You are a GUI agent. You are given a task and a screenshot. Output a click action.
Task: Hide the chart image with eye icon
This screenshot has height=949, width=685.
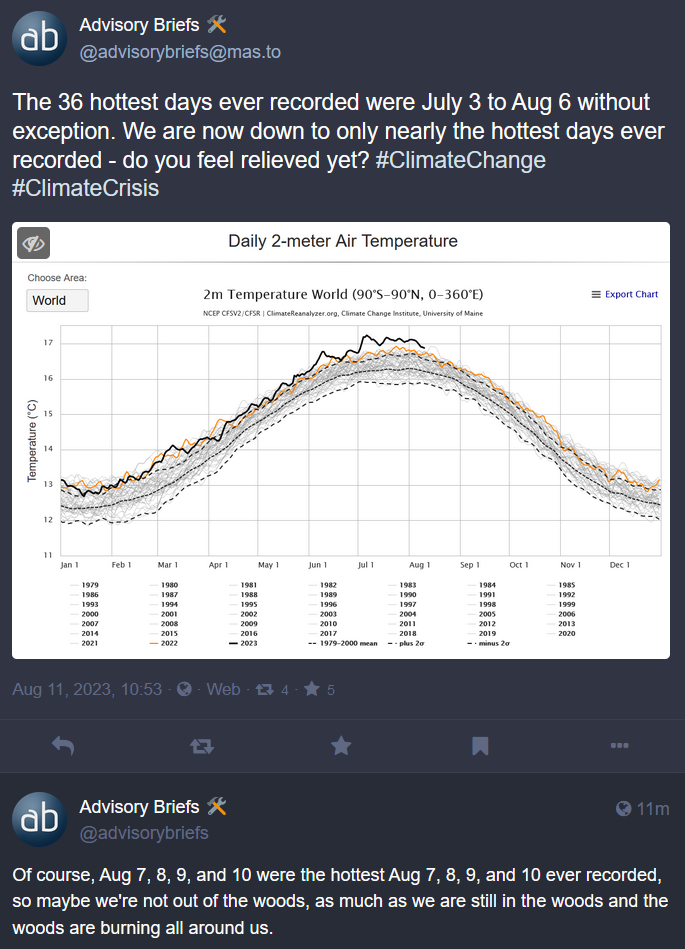(x=34, y=243)
